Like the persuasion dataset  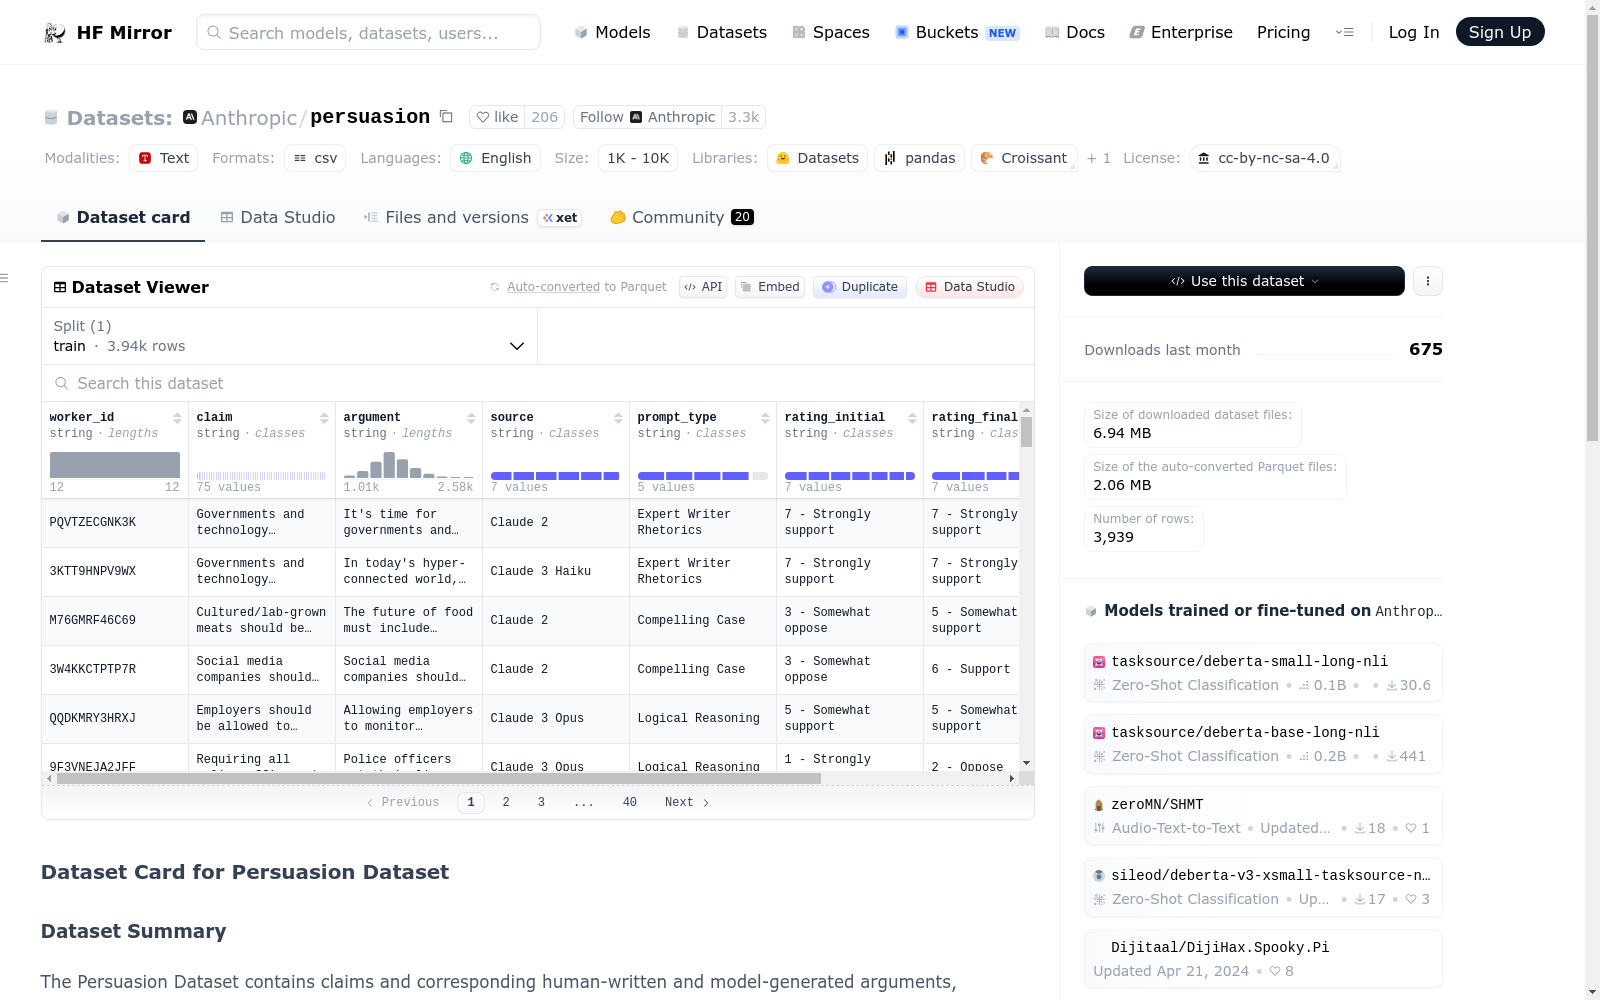(497, 117)
